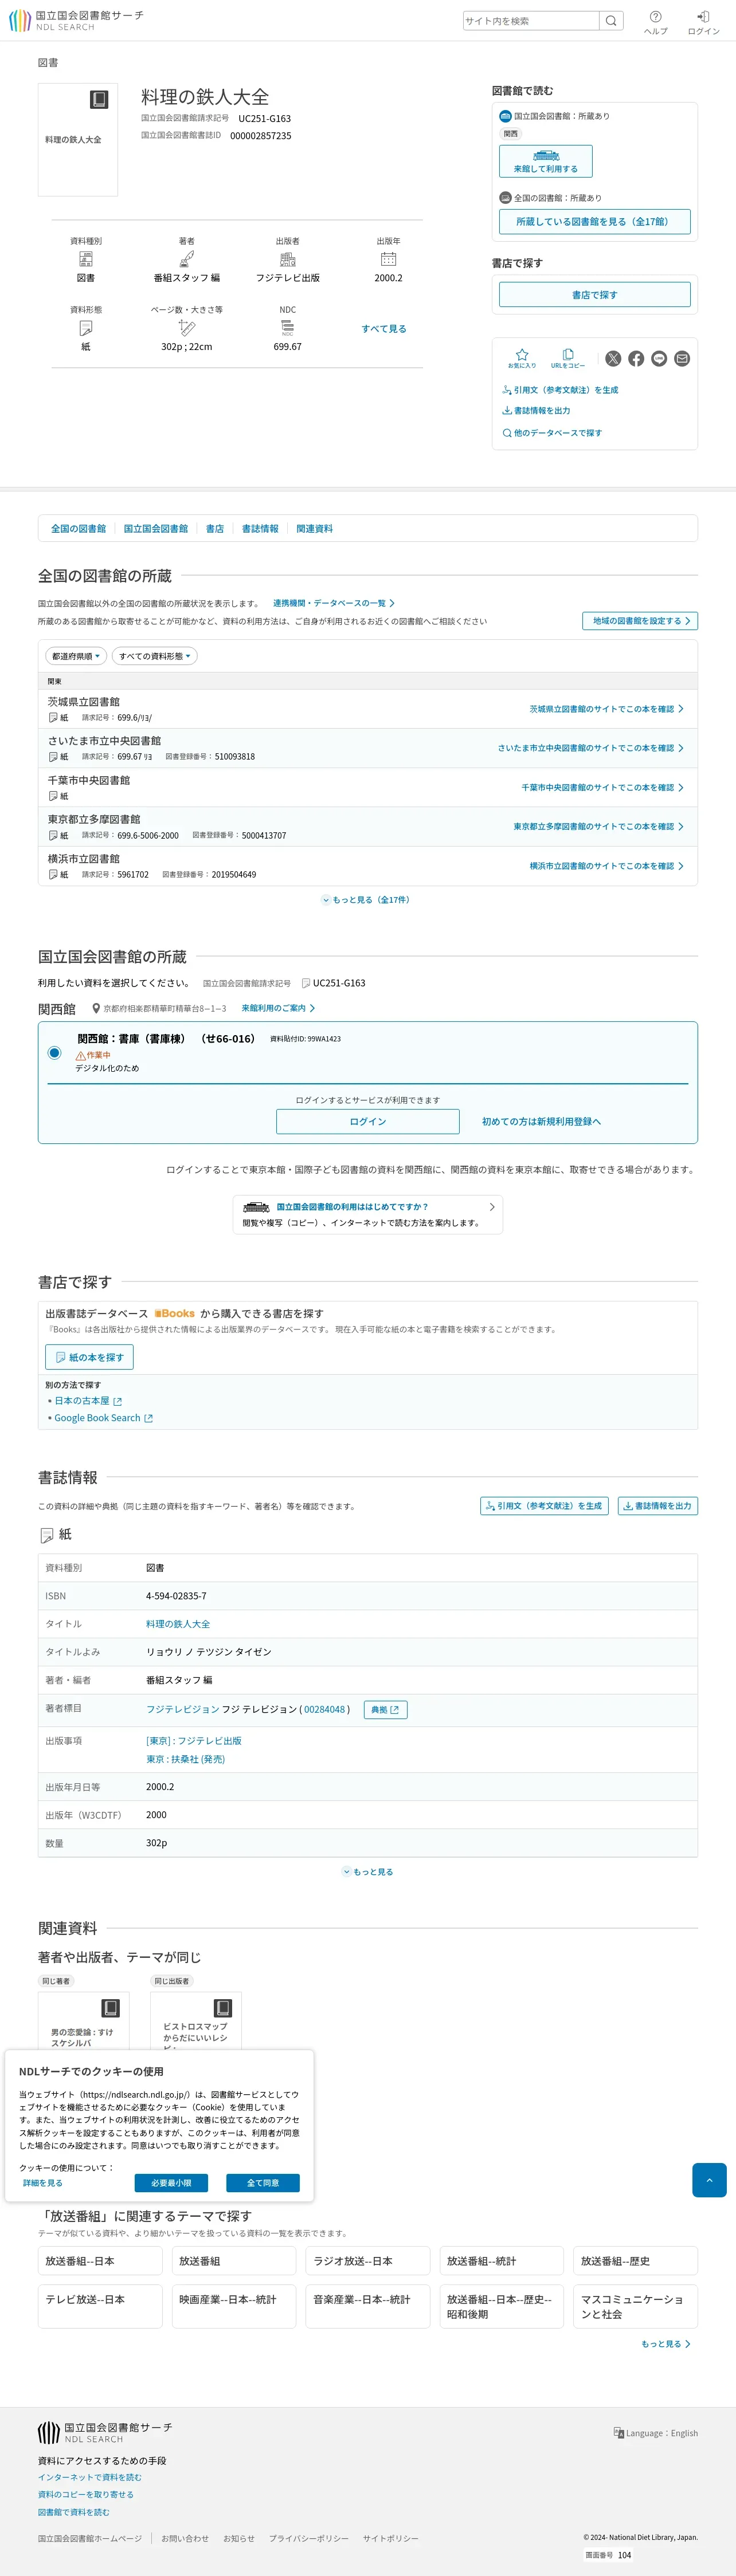736x2576 pixels.
Task: Select the 関西館 書庫 radio button
Action: 54,1053
